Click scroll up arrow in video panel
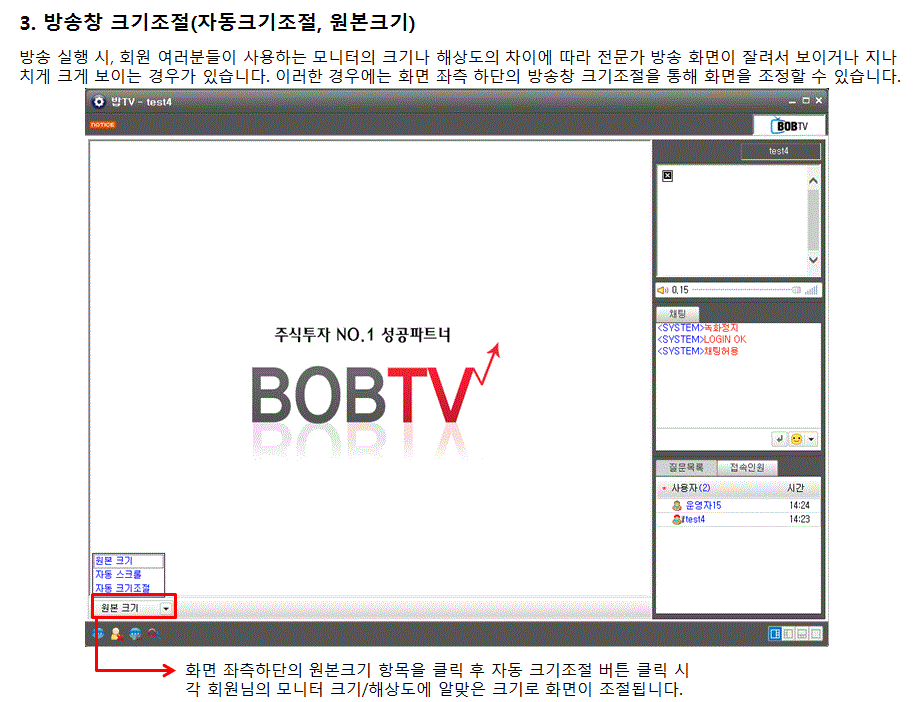The height and width of the screenshot is (702, 919). (813, 181)
